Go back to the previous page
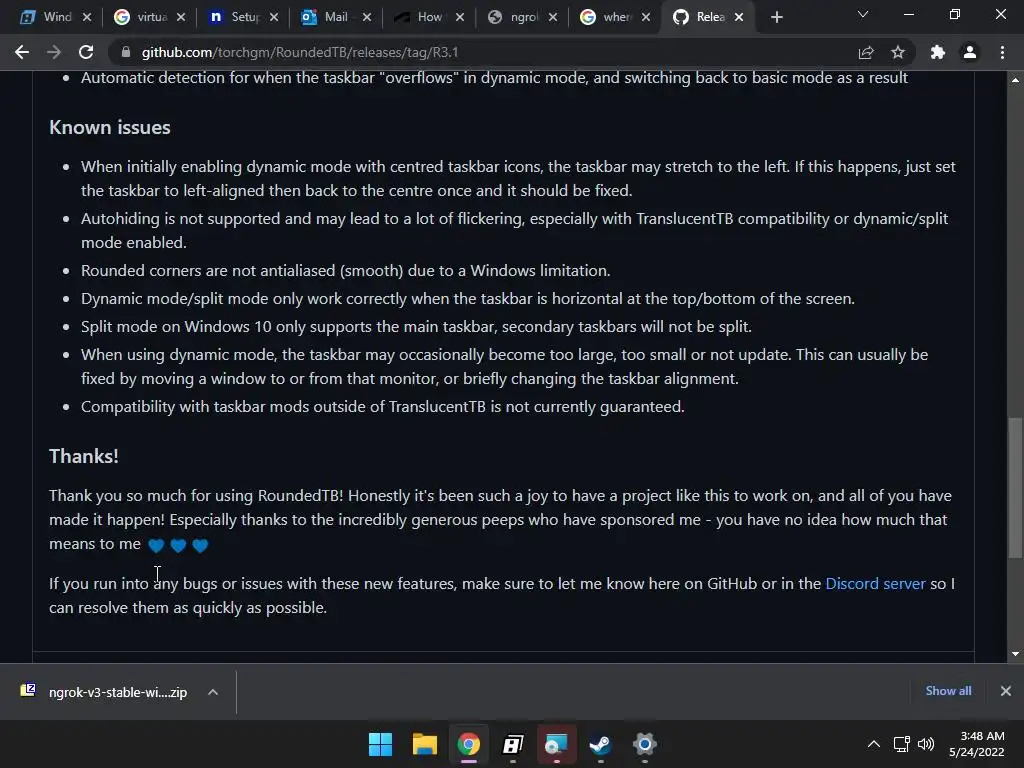 pos(22,52)
